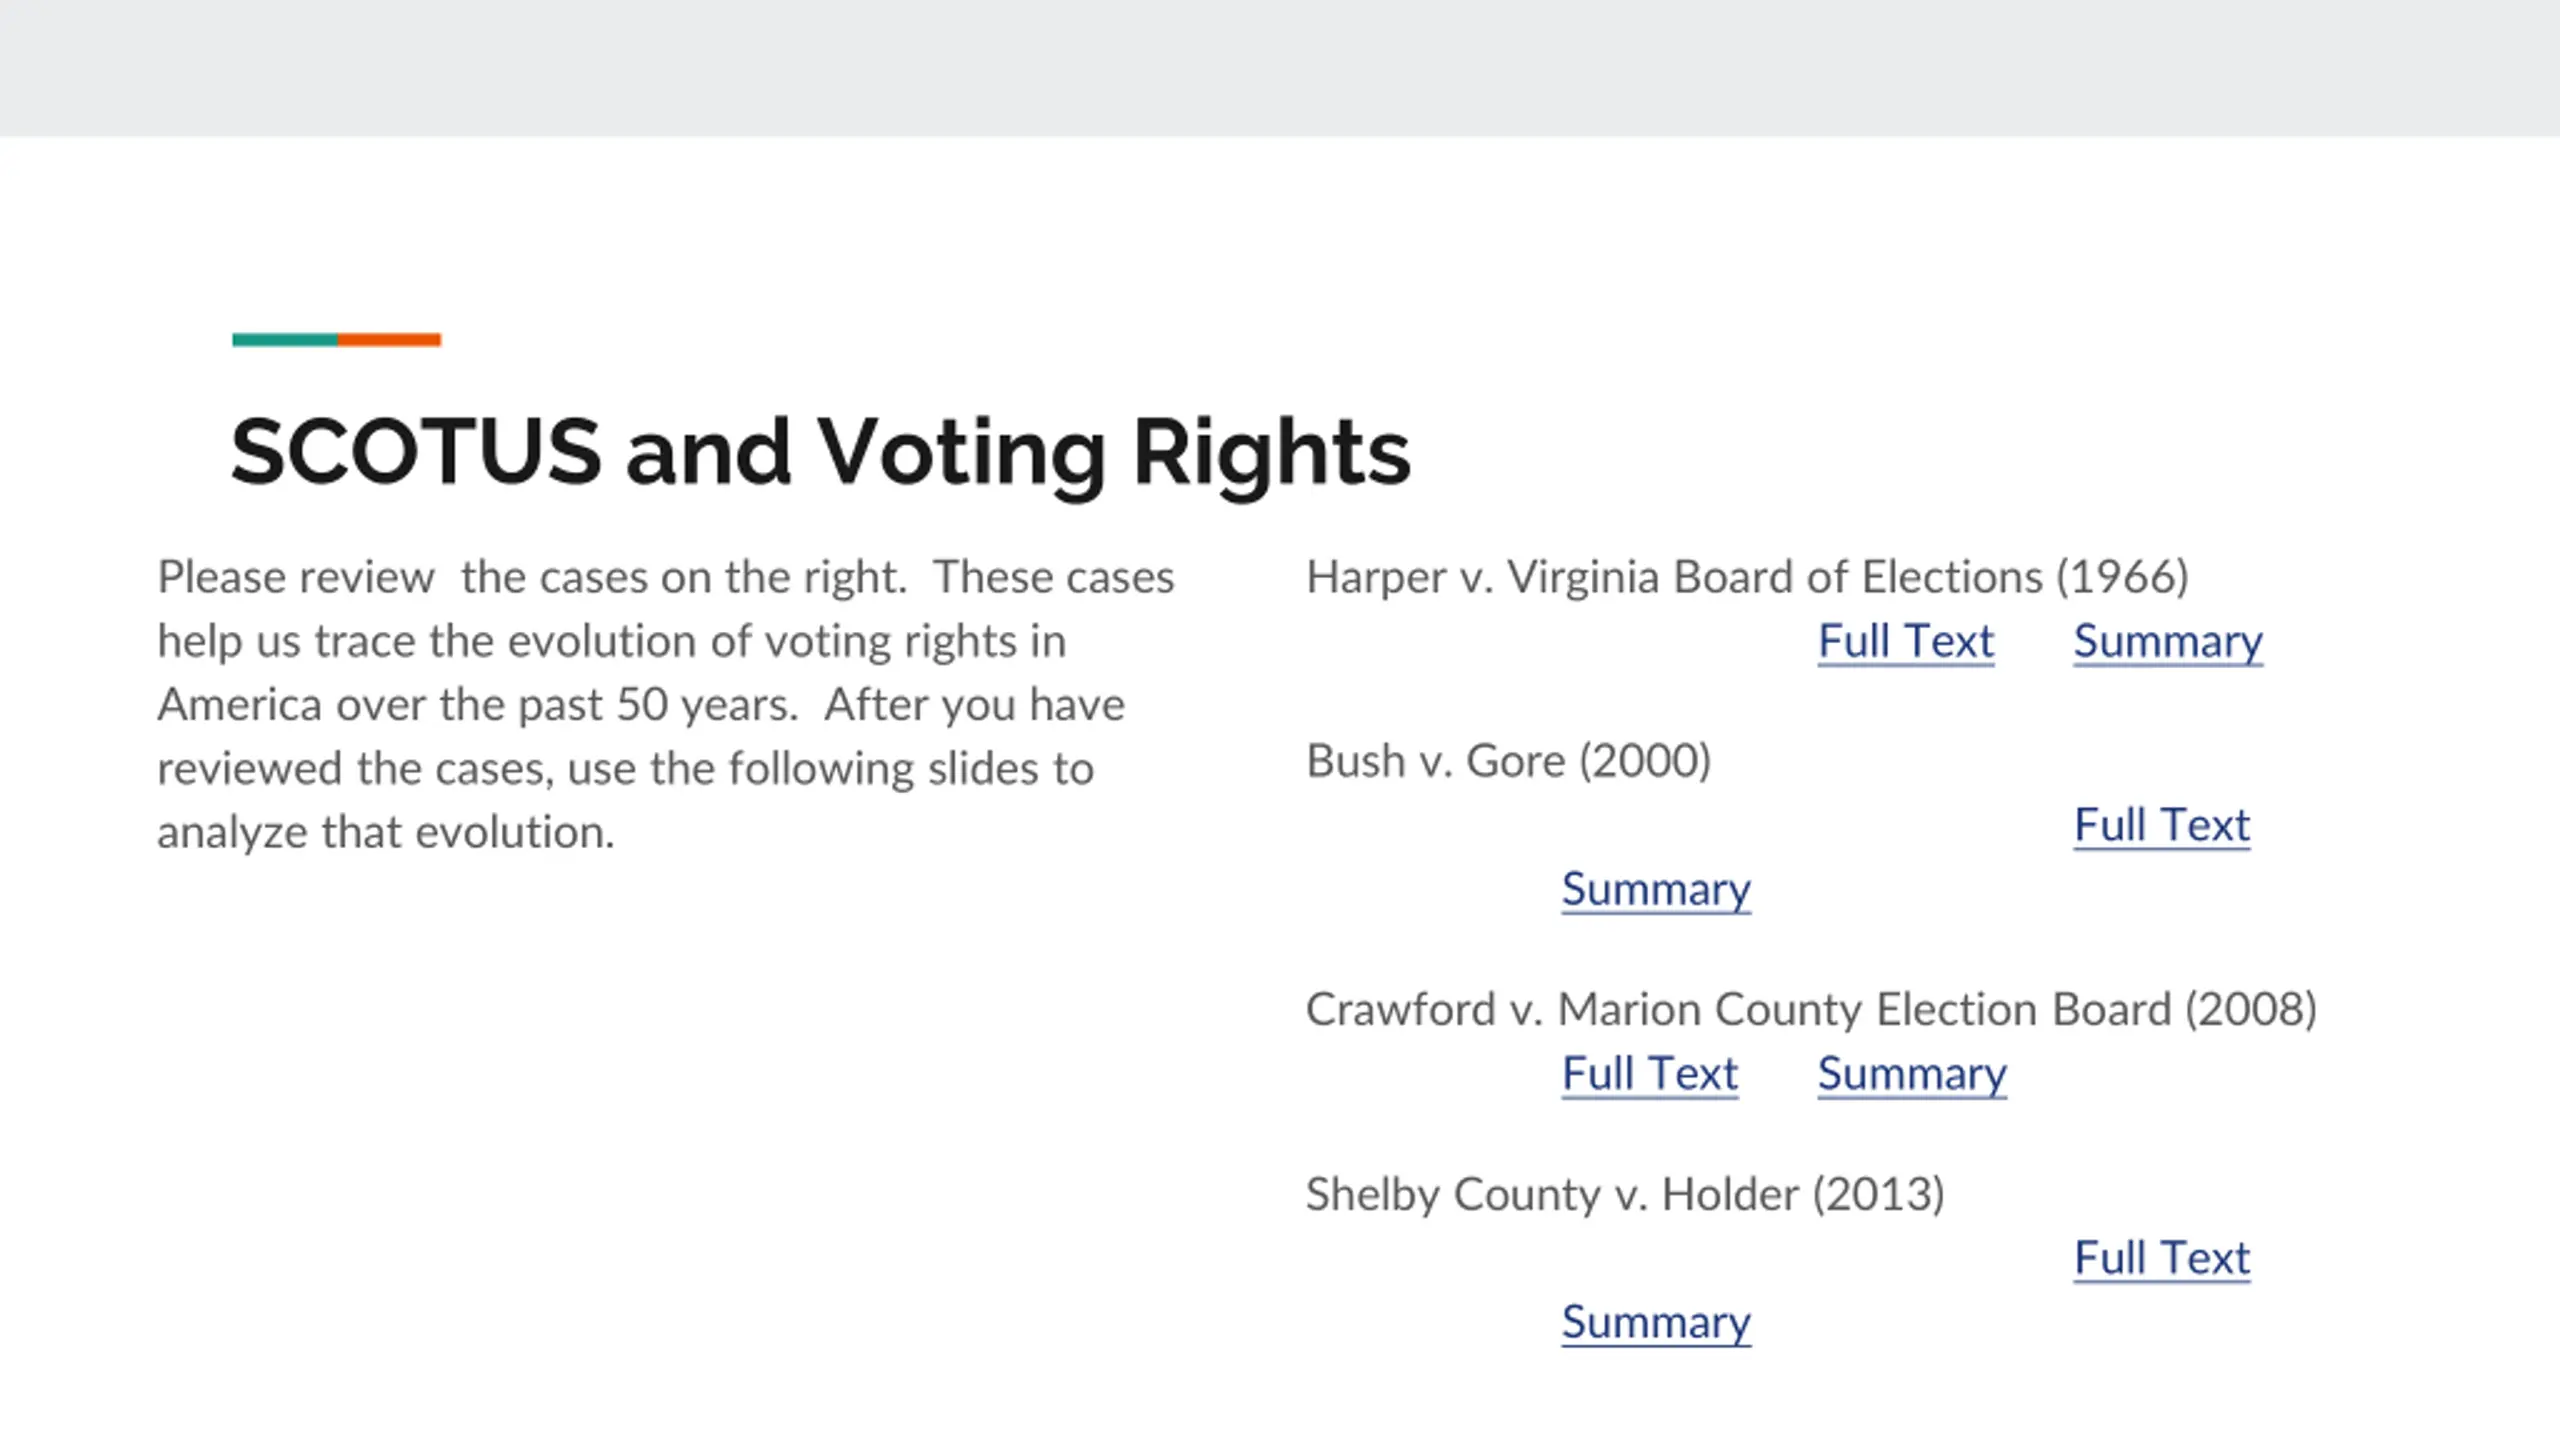Open Full Text link for Crawford v. Marion County
Screen dimensions: 2560x1440
1650,1073
